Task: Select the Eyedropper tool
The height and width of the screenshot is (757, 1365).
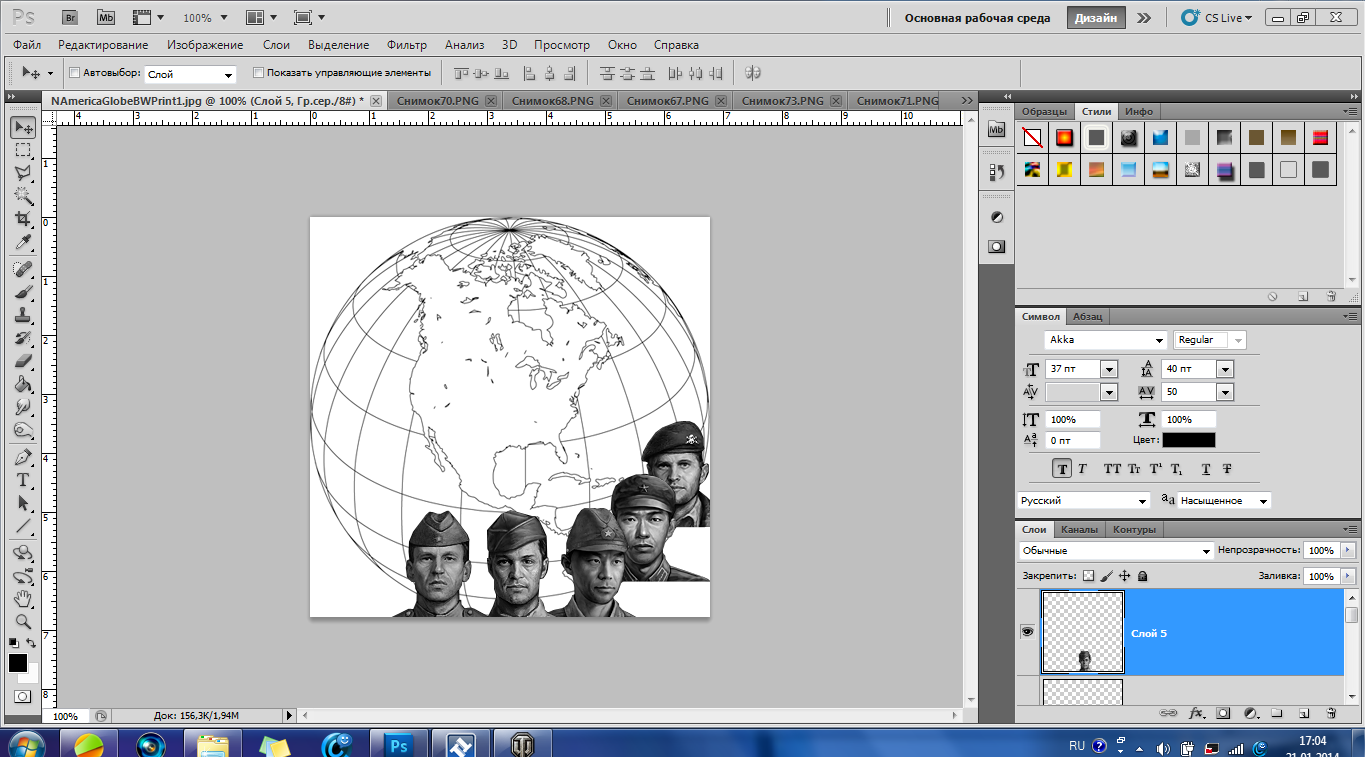Action: point(23,243)
